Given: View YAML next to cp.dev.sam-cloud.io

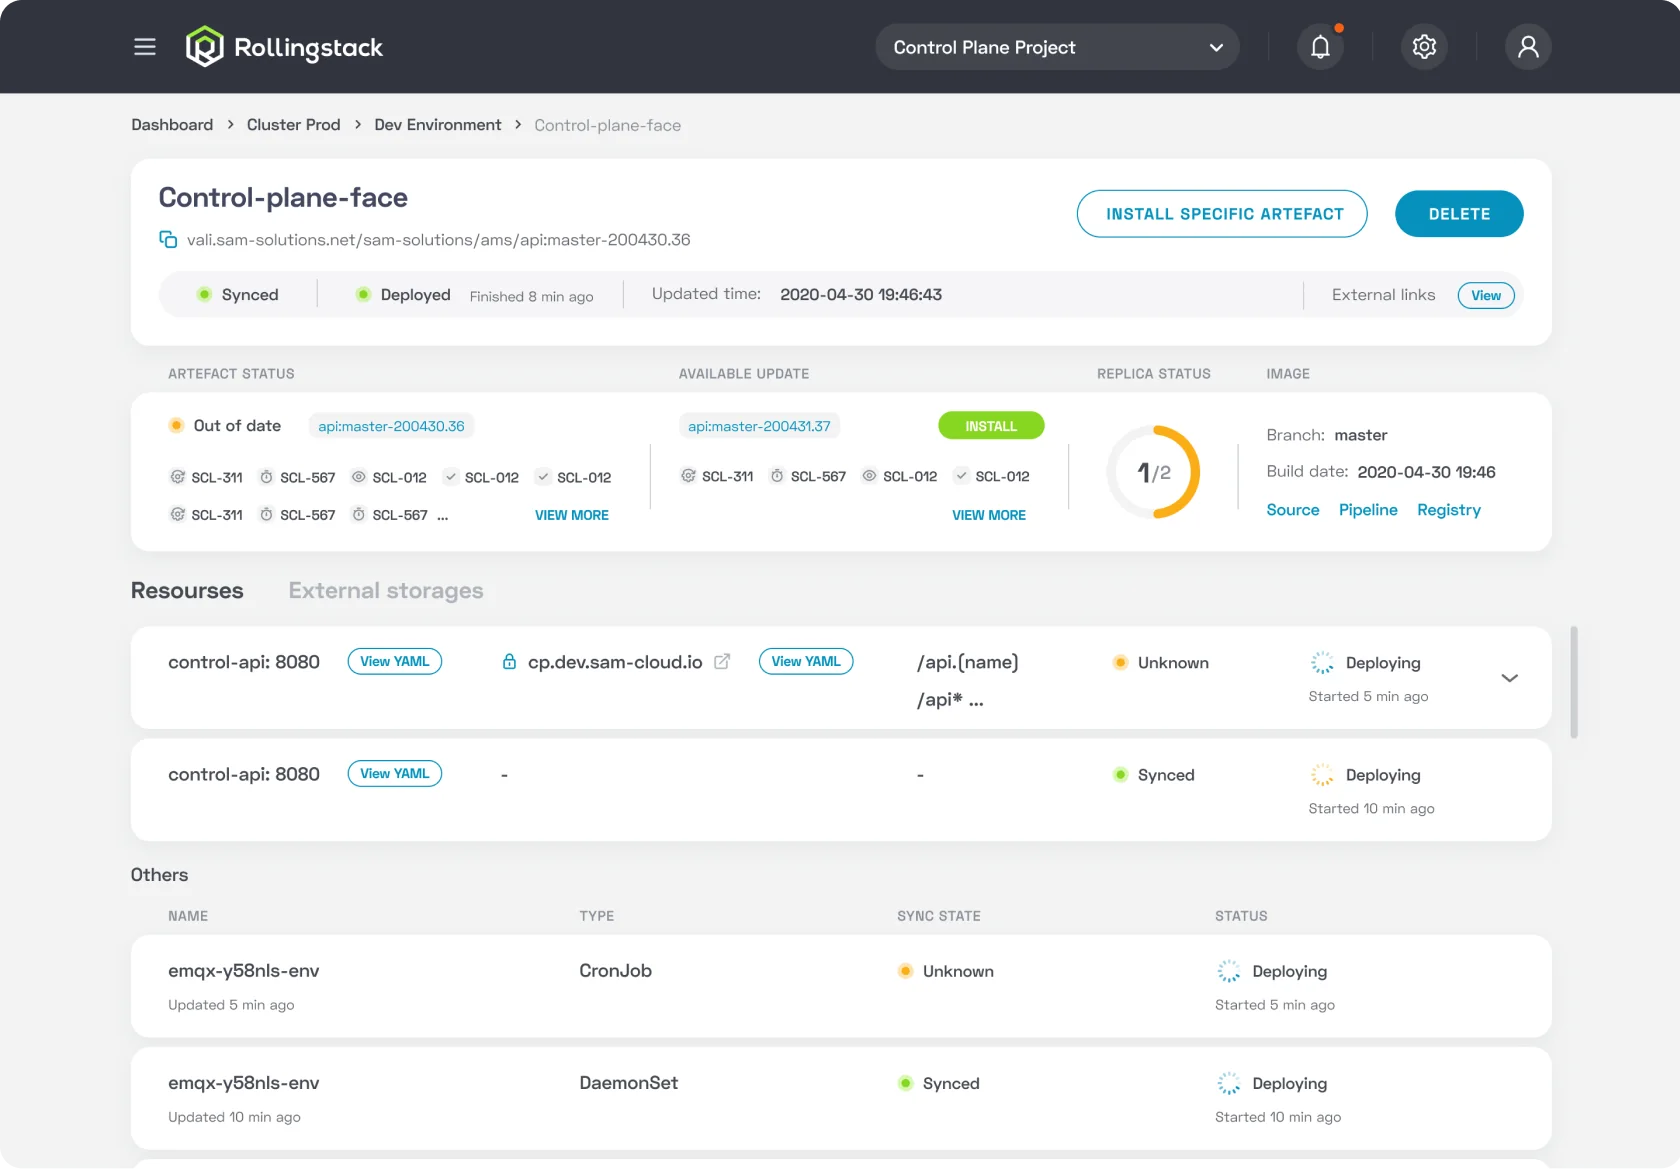Looking at the screenshot, I should [x=806, y=661].
